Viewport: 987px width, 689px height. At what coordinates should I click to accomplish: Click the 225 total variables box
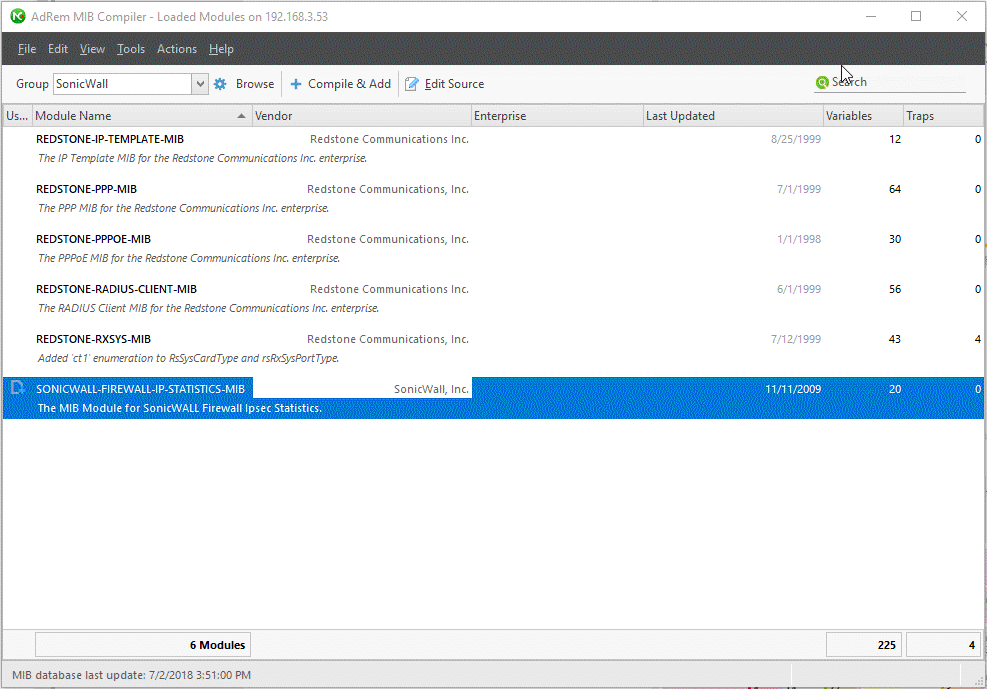click(x=864, y=645)
